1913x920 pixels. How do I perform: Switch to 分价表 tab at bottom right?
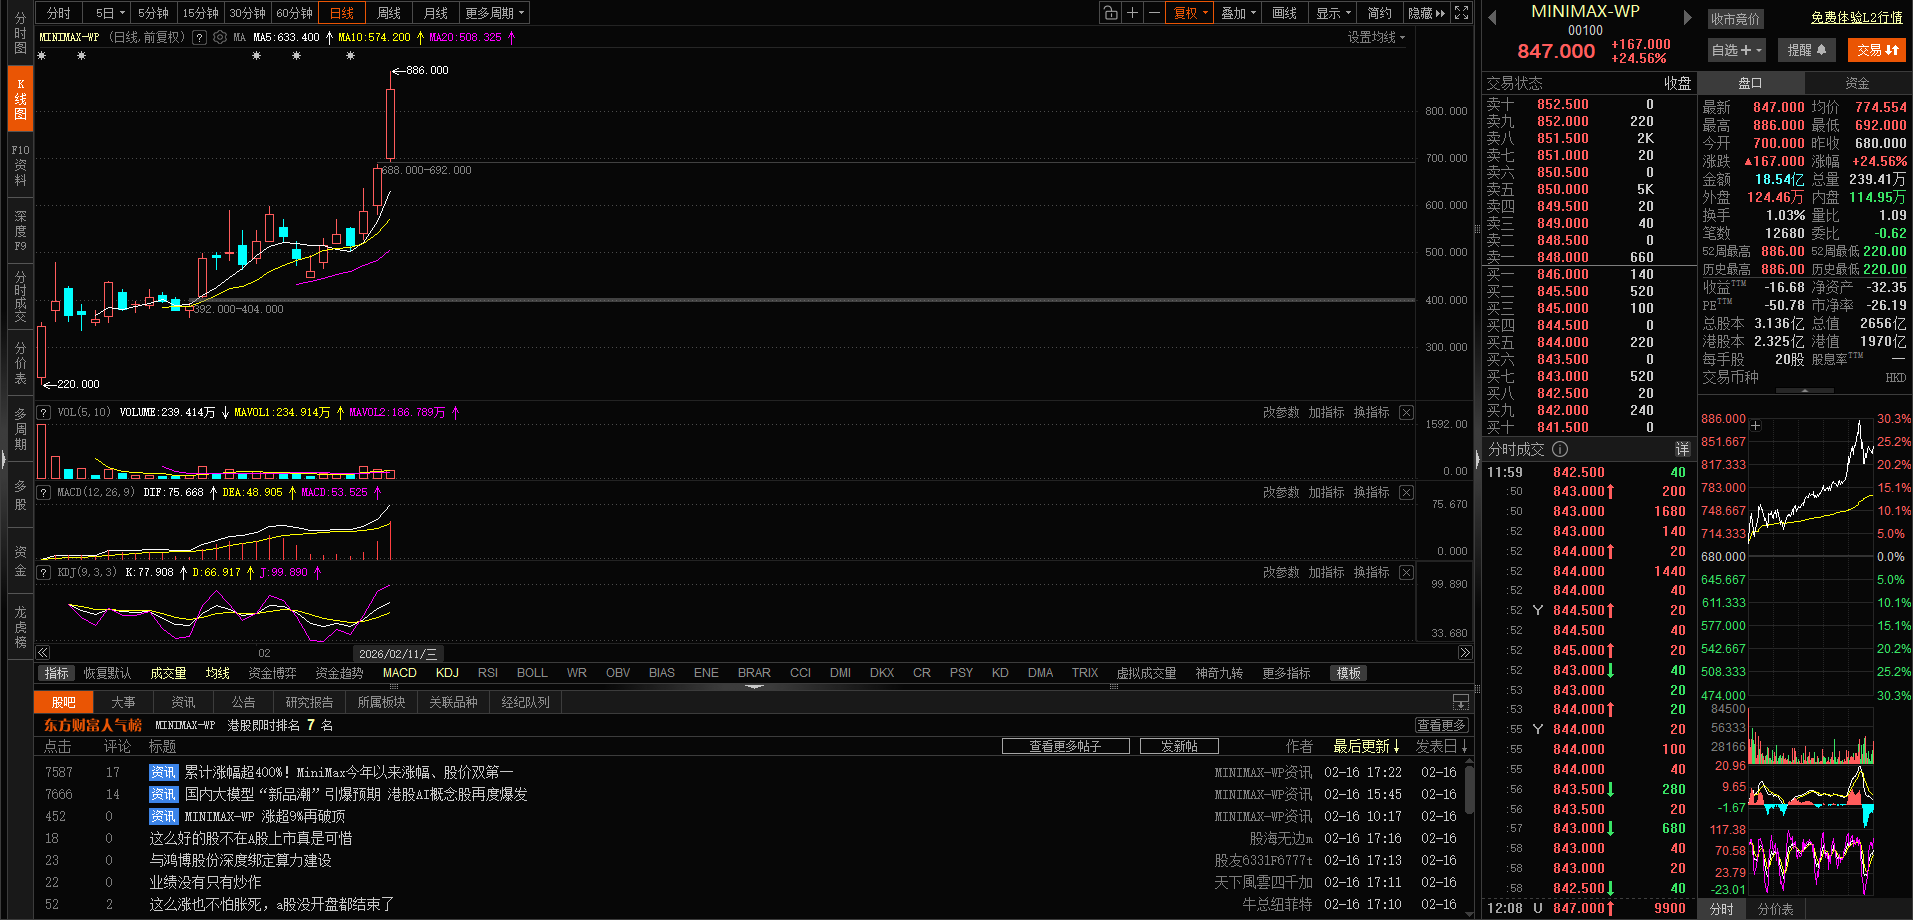point(1775,909)
